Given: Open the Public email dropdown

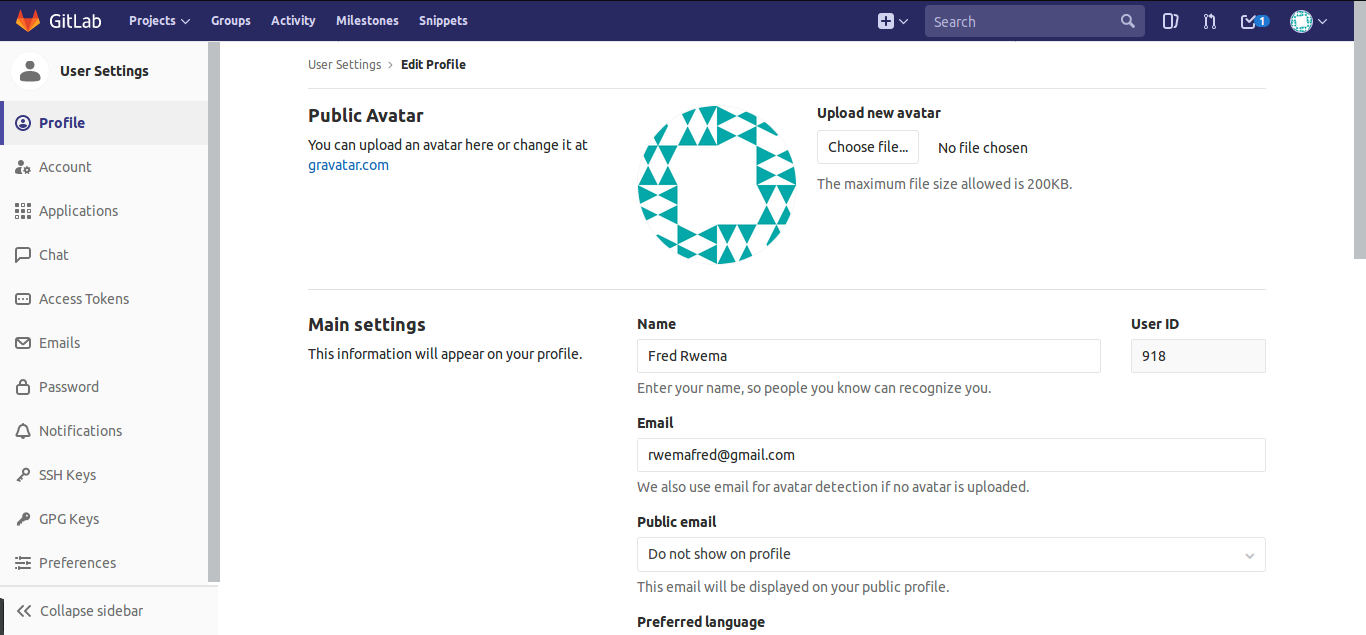Looking at the screenshot, I should [950, 554].
